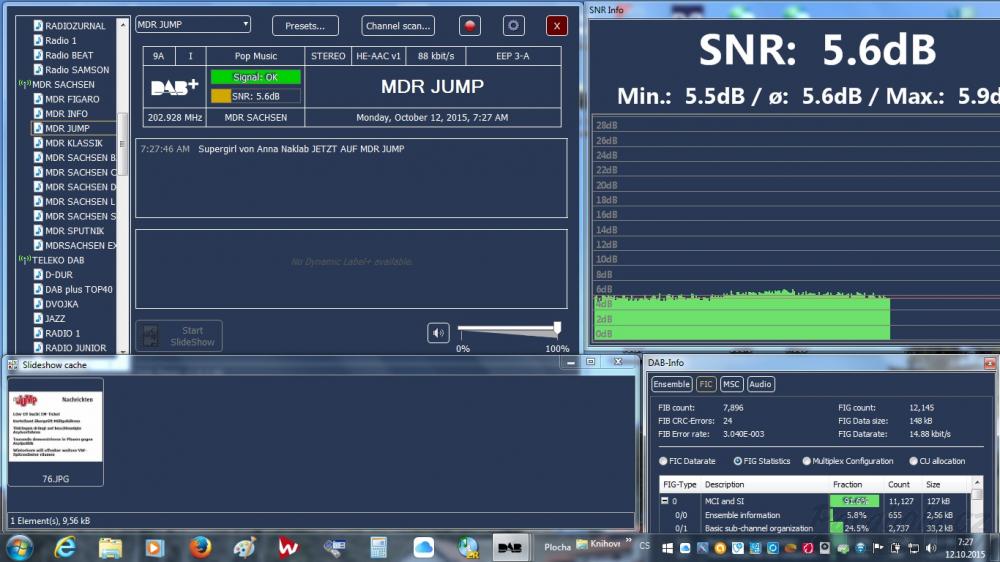Screen dimensions: 1000x562
Task: Click the DVOJKA station icon
Action: tap(38, 304)
